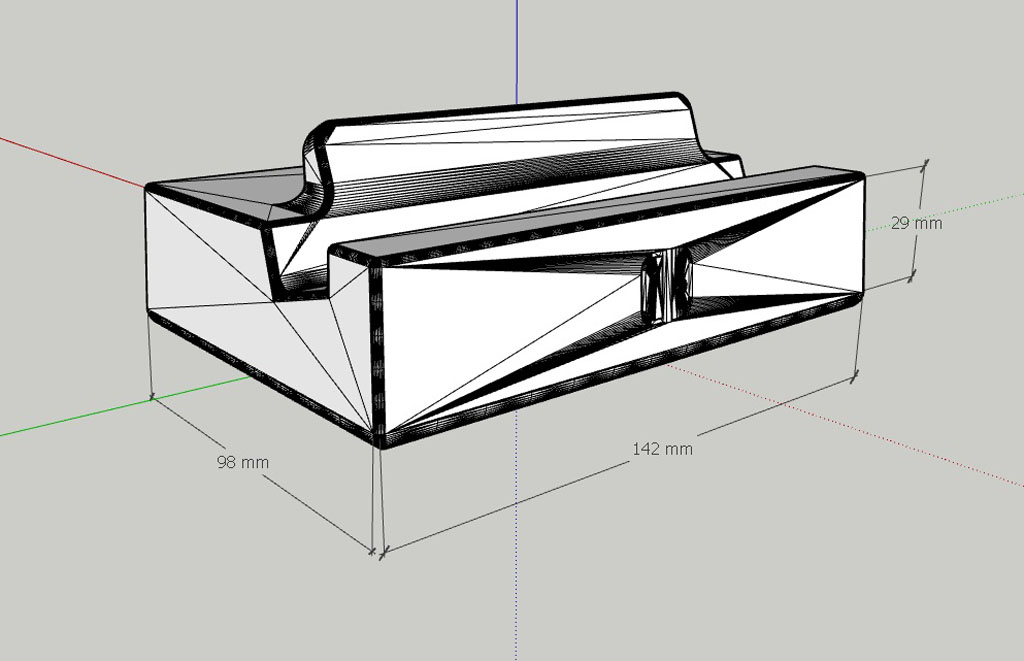Click the 142 mm dimension line right of the label
Viewport: 1024px width, 661px height.
tap(780, 407)
